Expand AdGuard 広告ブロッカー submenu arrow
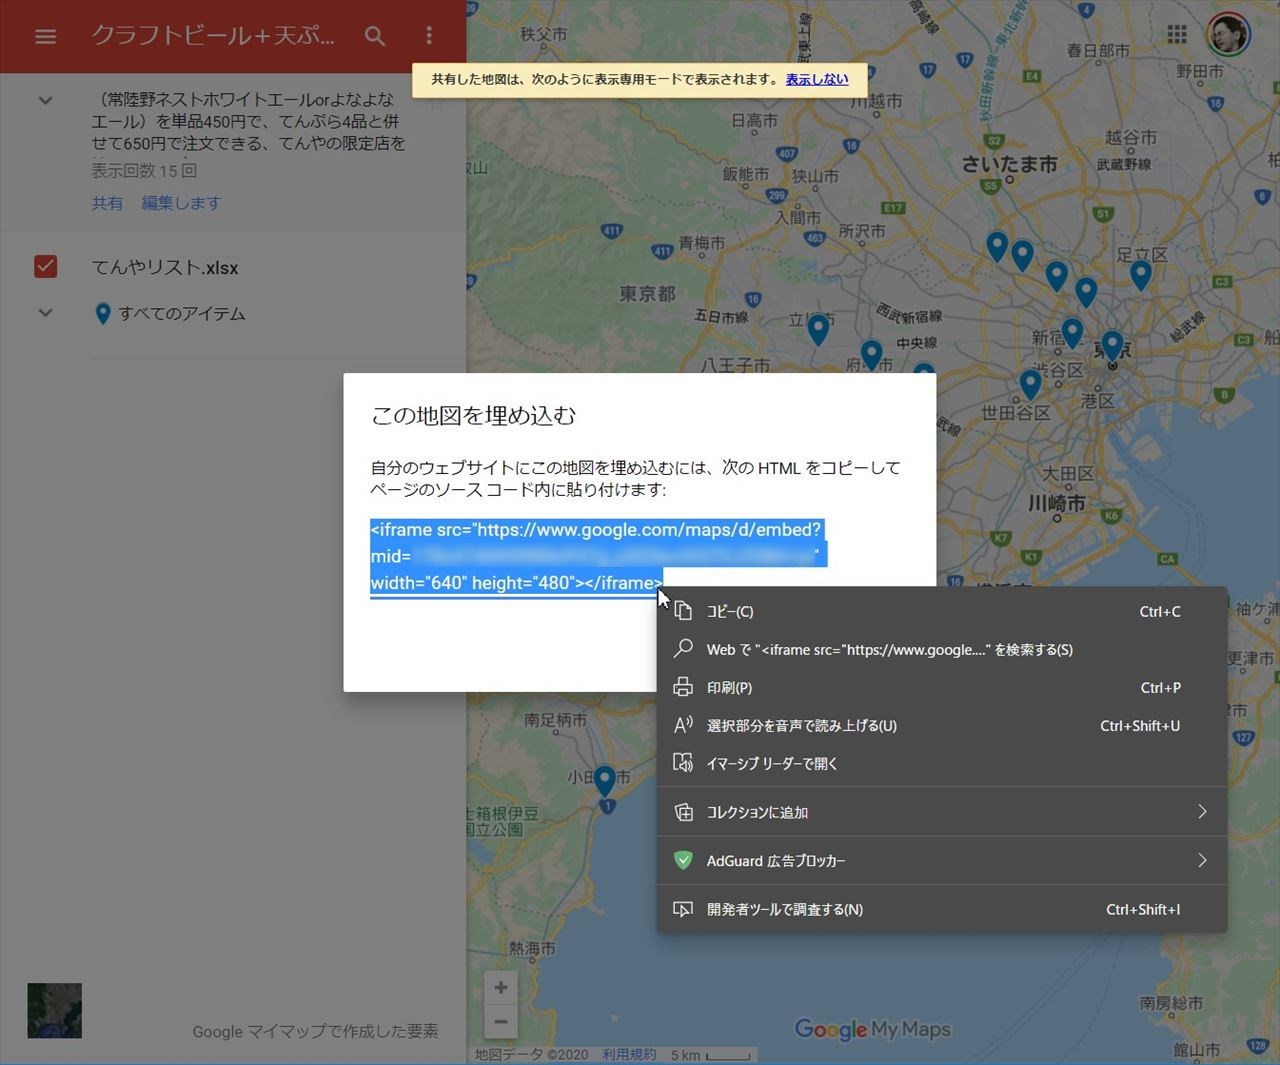Image resolution: width=1280 pixels, height=1065 pixels. [1202, 860]
